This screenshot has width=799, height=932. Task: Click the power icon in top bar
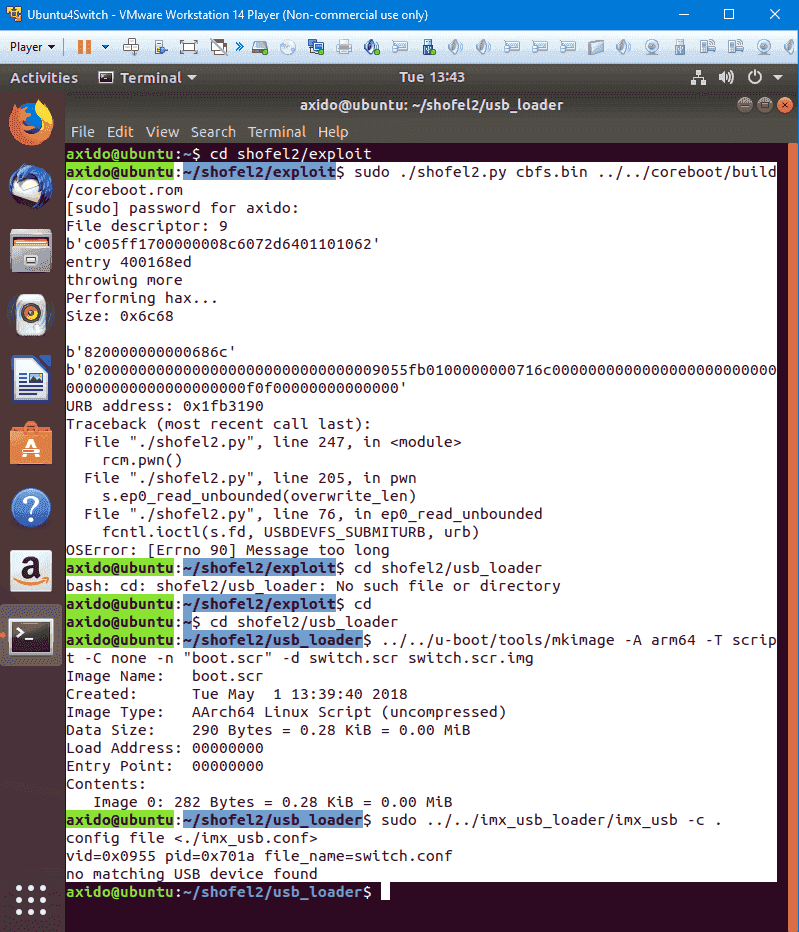(x=754, y=77)
